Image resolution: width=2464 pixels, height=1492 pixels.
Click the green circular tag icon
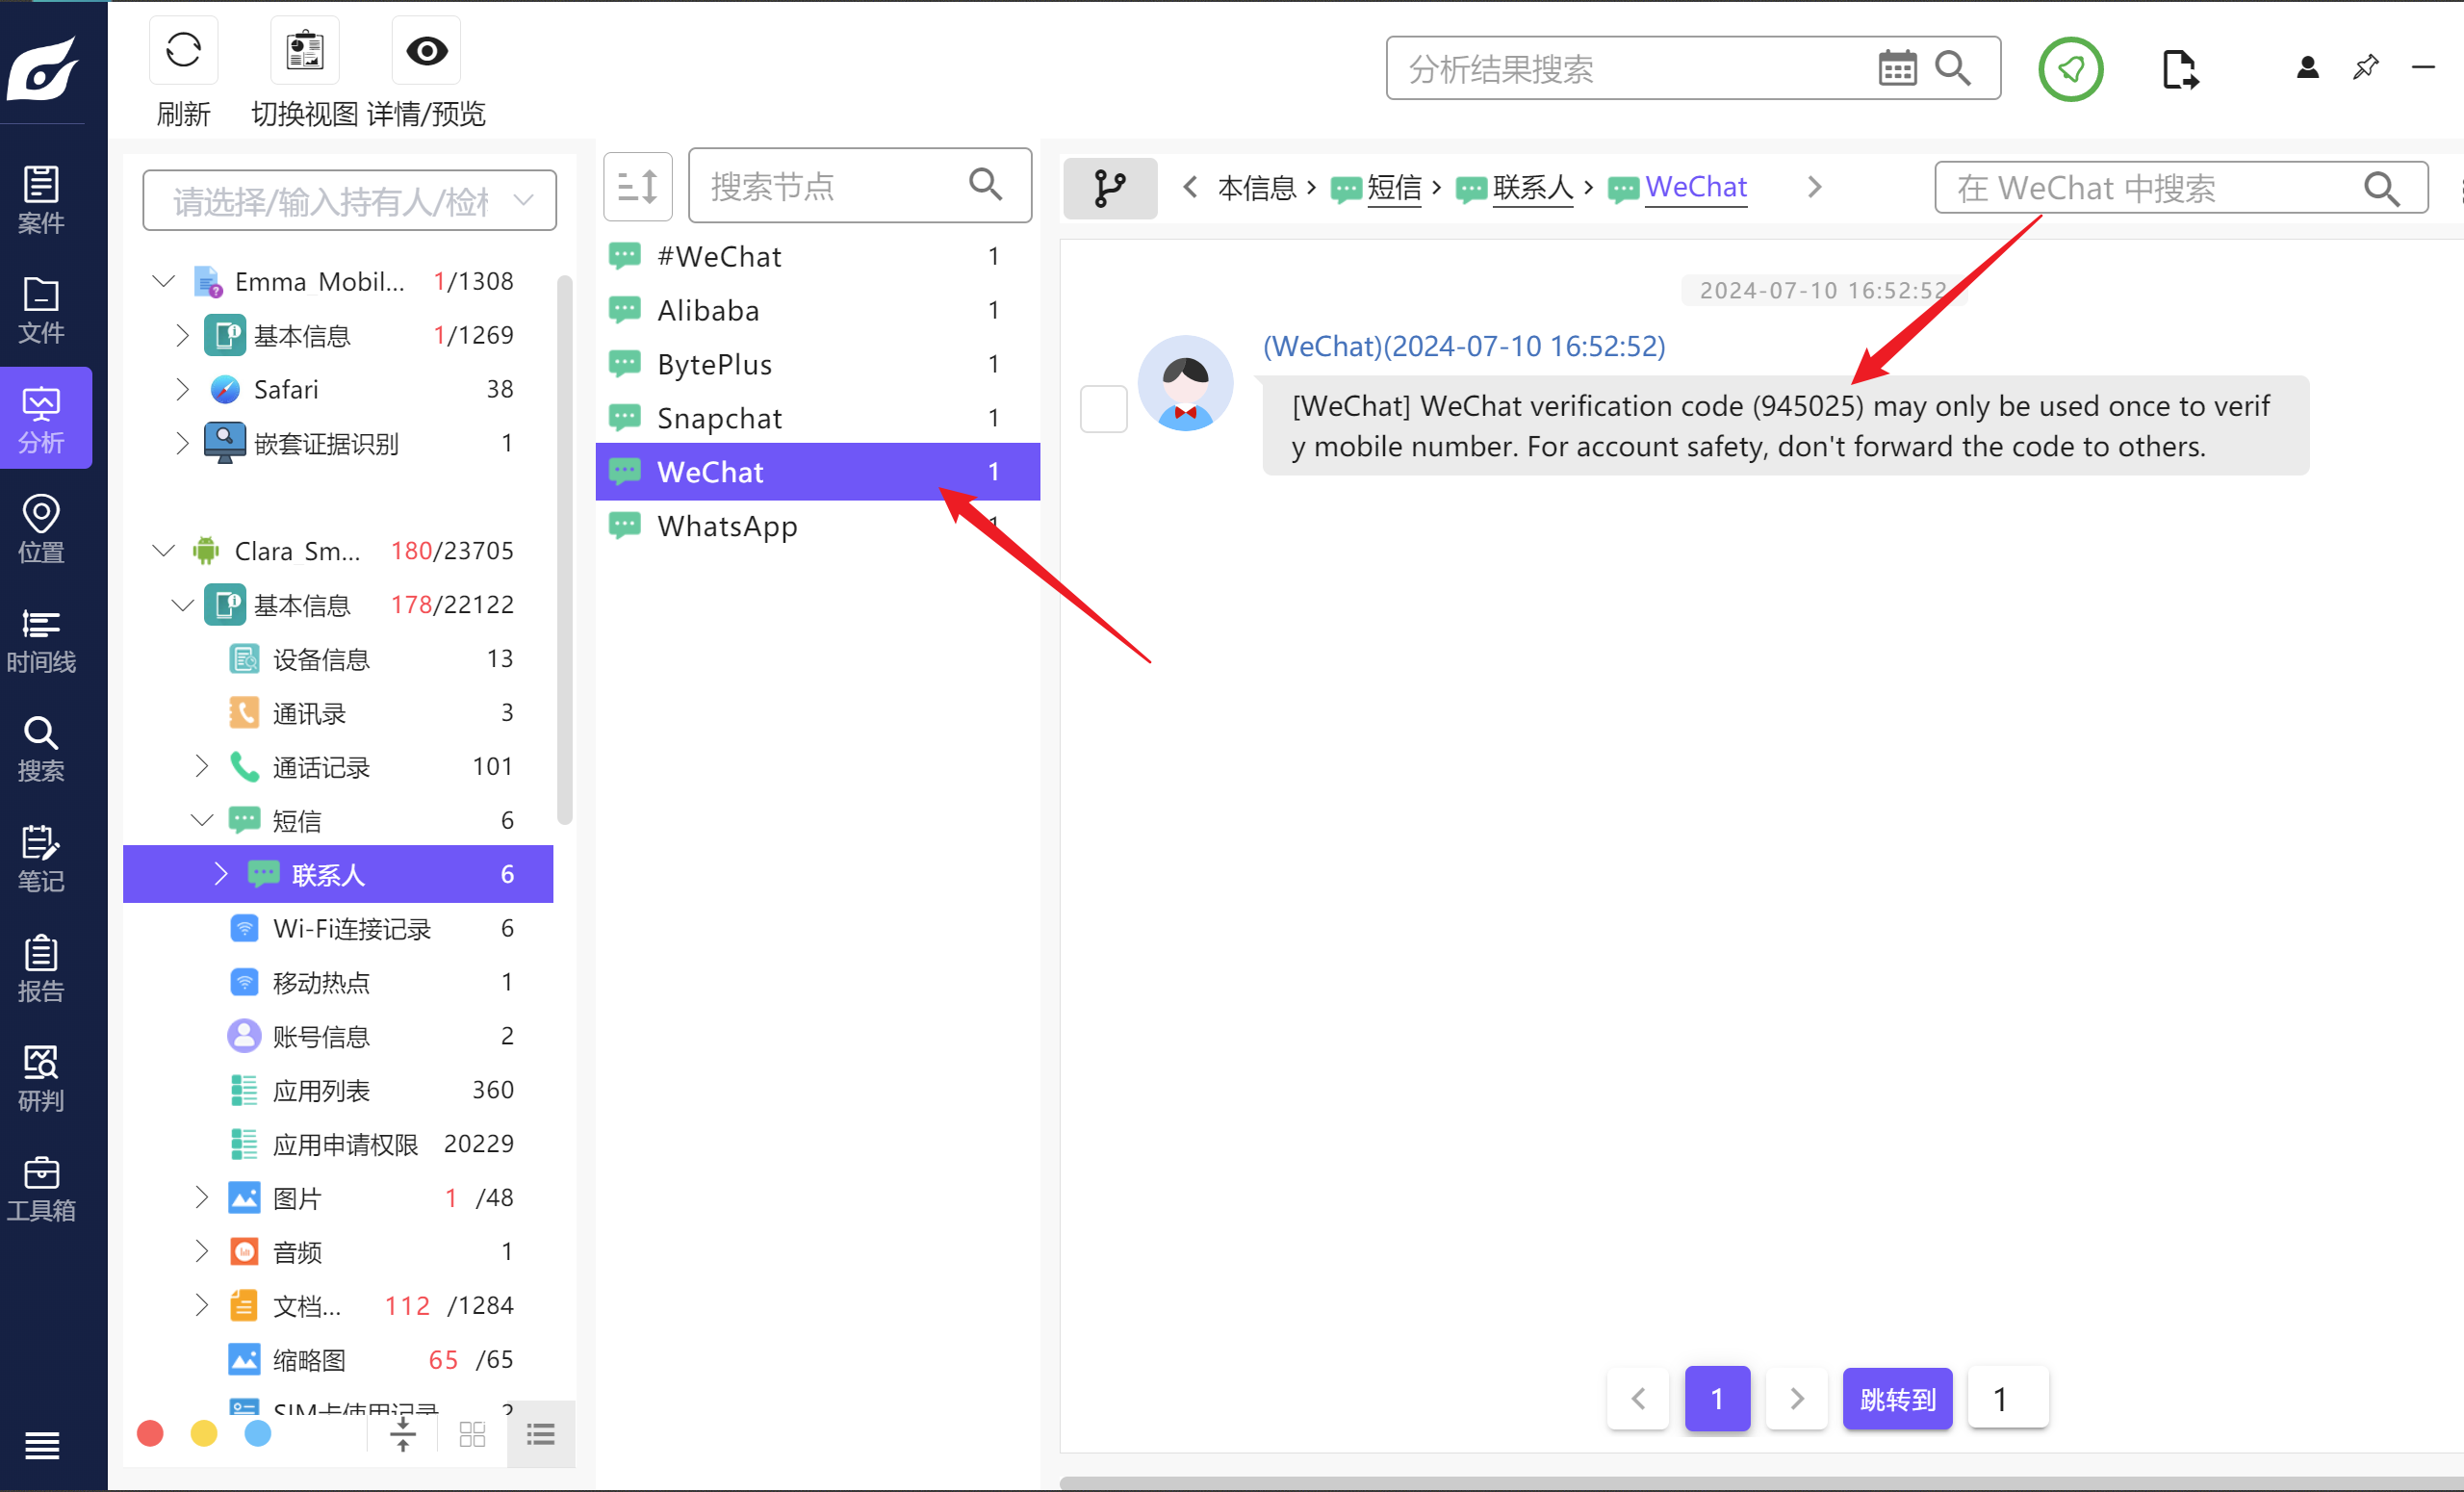click(x=2070, y=69)
